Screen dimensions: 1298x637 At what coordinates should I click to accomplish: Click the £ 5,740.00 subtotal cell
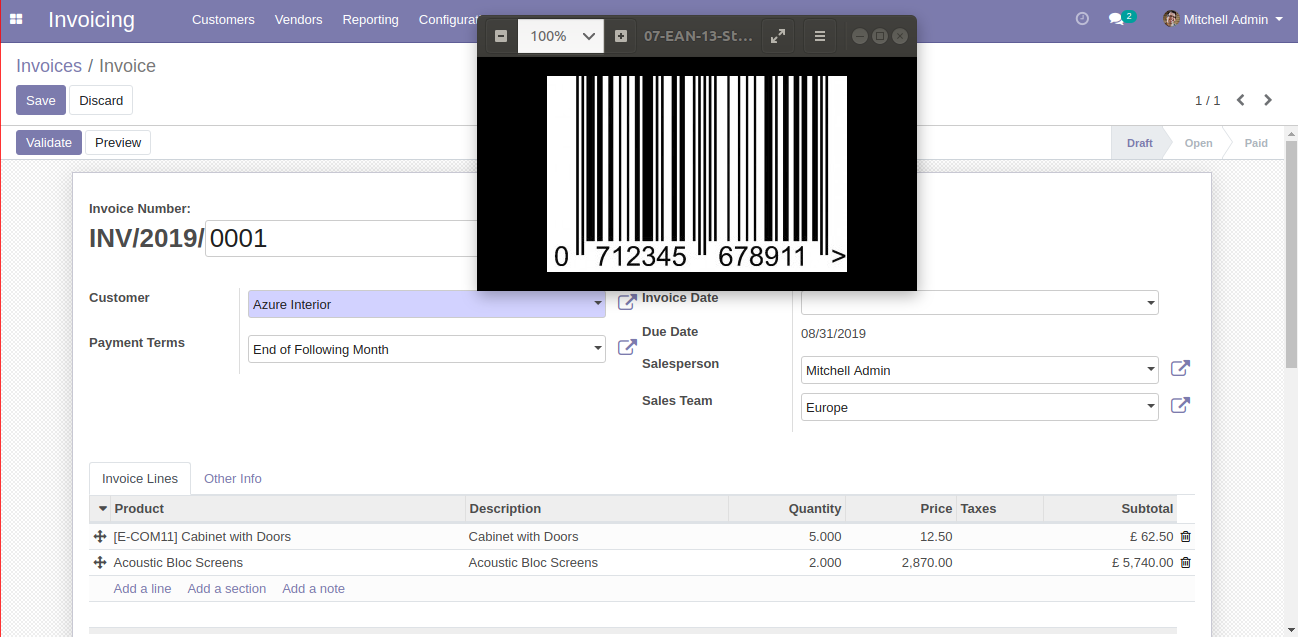coord(1110,563)
